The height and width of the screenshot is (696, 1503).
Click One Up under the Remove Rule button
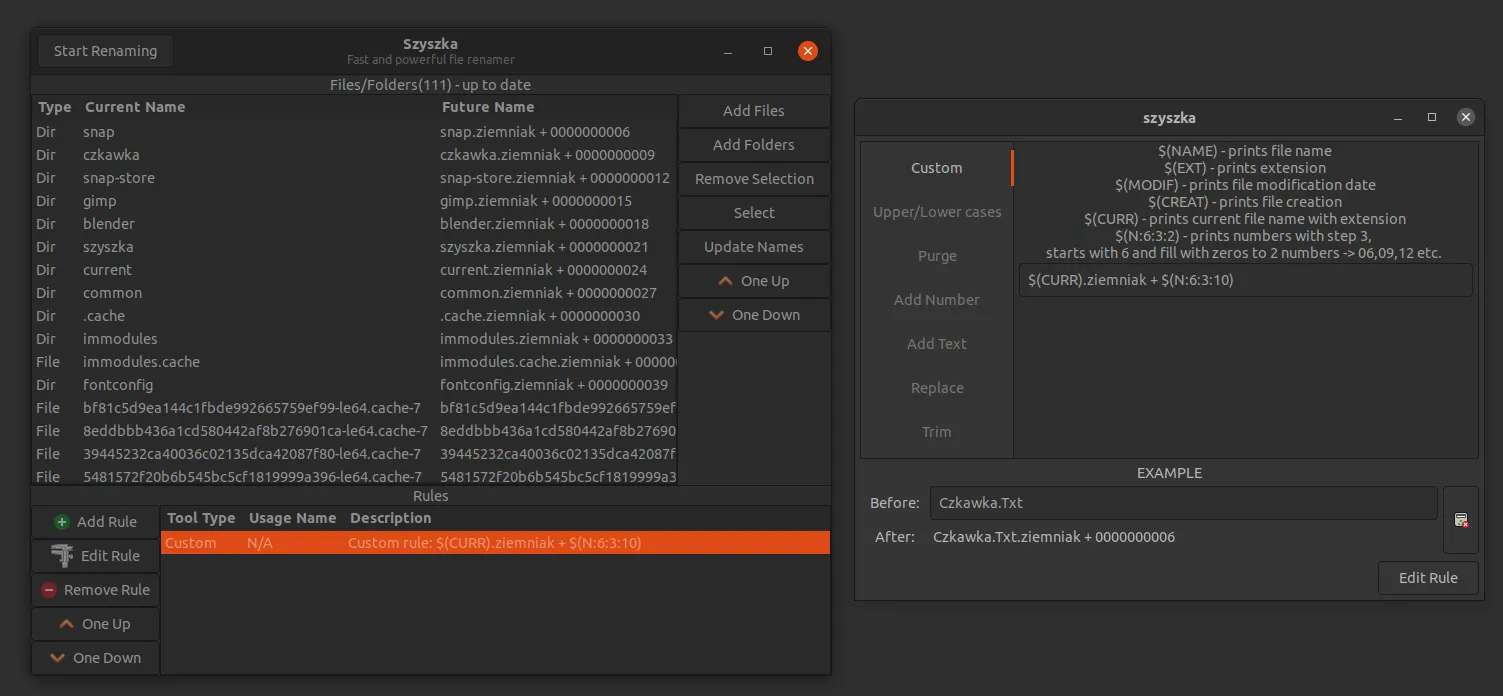(95, 624)
